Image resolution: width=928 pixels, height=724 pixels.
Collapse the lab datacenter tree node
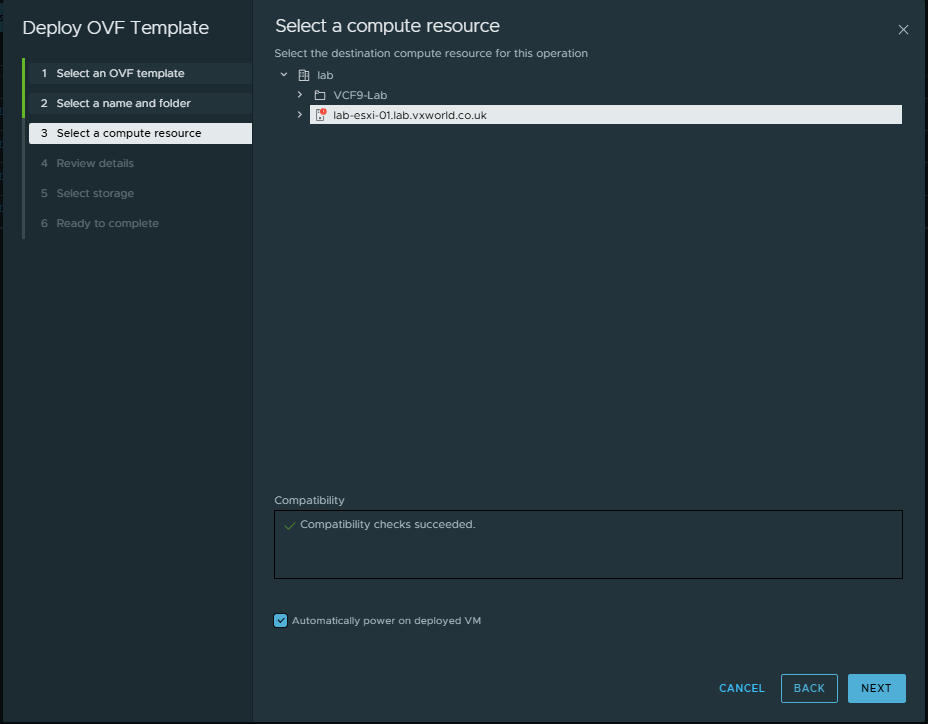[x=284, y=75]
